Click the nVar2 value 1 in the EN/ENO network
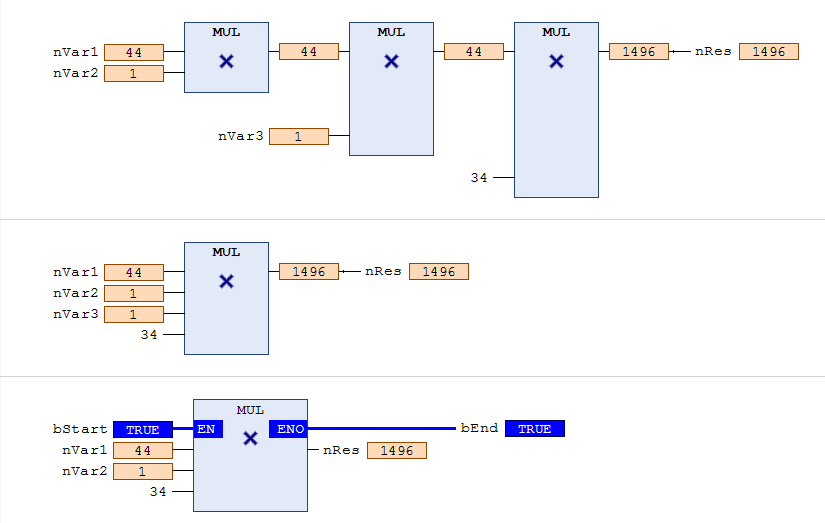Image resolution: width=825 pixels, height=523 pixels. 143,471
